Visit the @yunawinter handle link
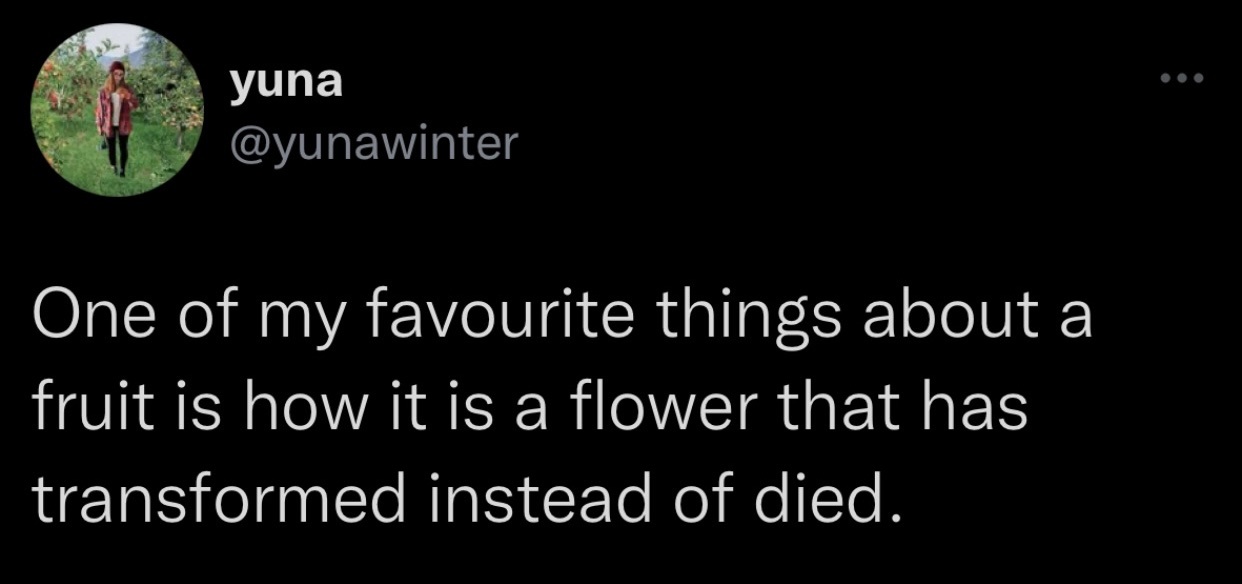Image resolution: width=1242 pixels, height=584 pixels. [375, 146]
